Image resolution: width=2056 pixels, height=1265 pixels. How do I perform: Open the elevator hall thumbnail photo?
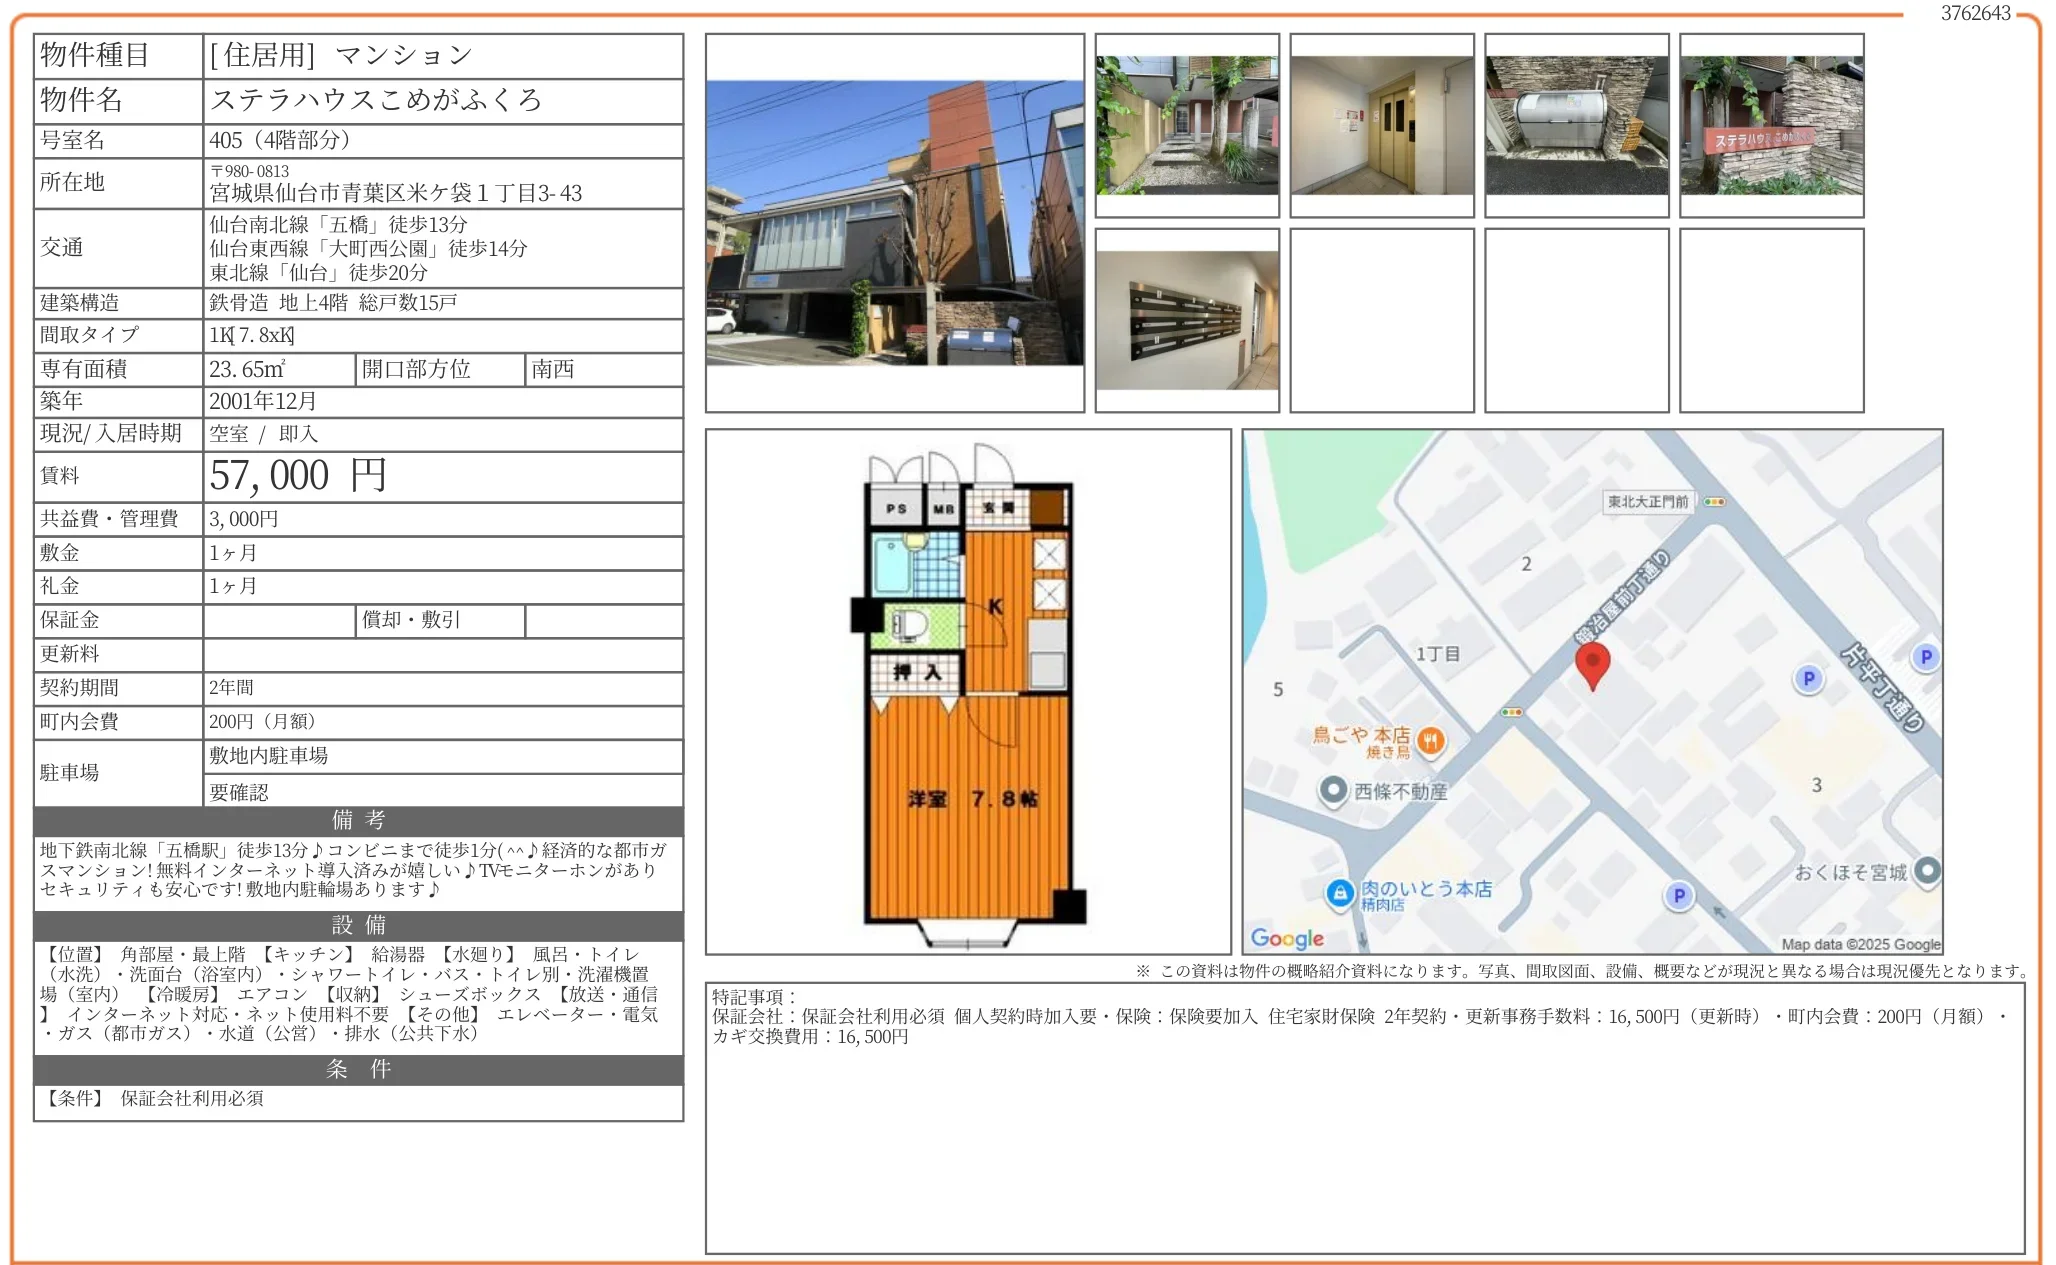pos(1381,125)
